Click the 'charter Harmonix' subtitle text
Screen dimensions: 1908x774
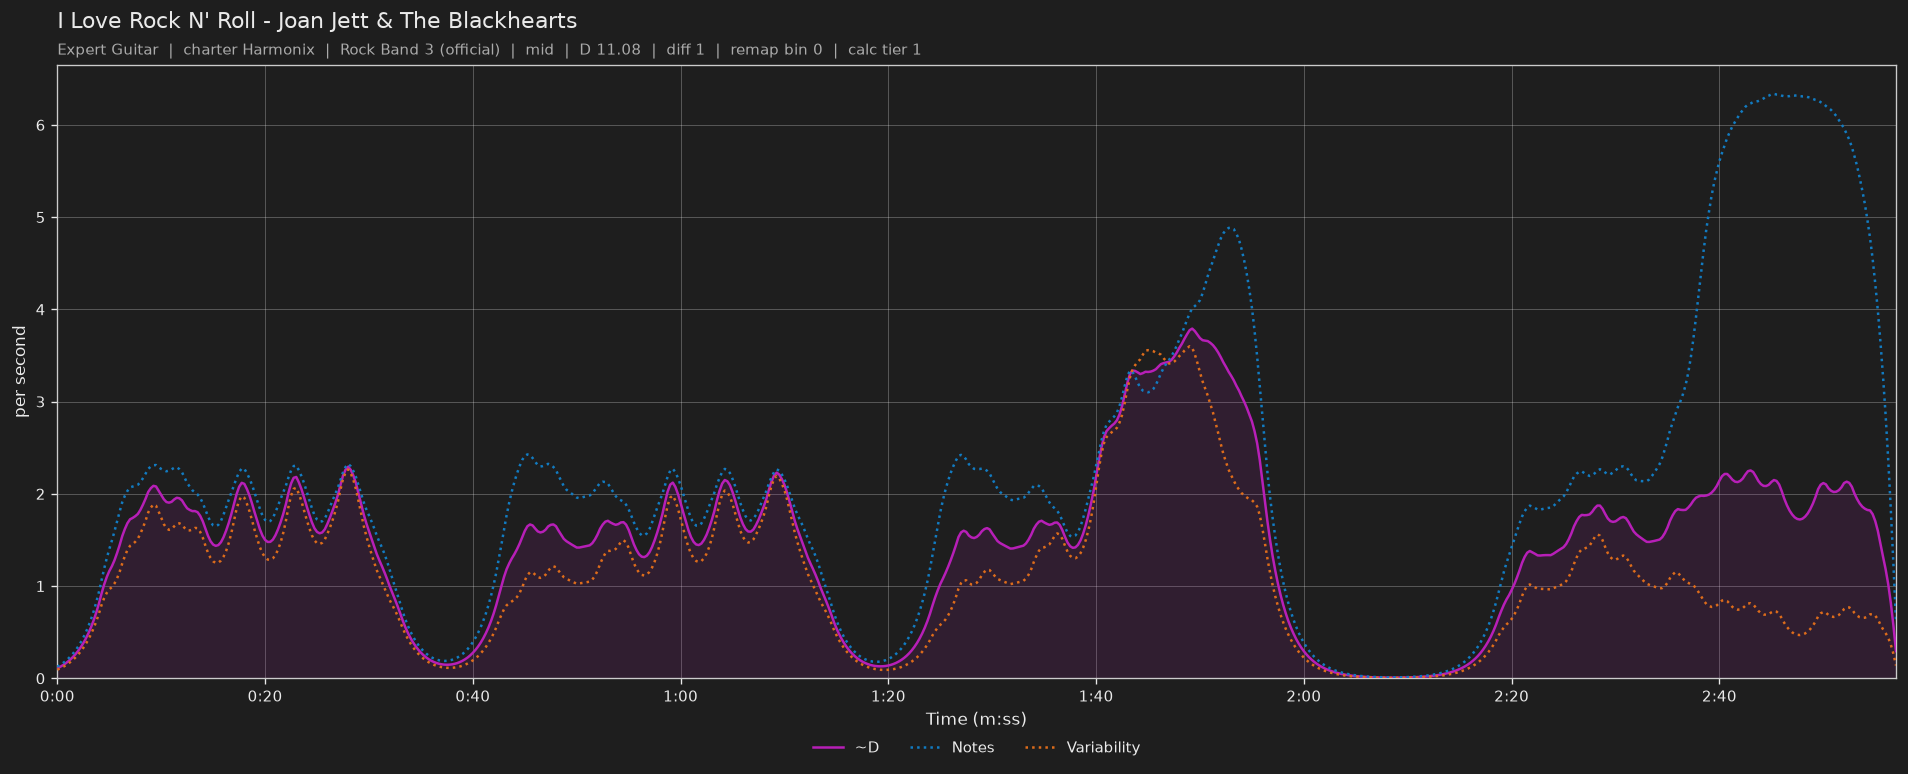[249, 50]
